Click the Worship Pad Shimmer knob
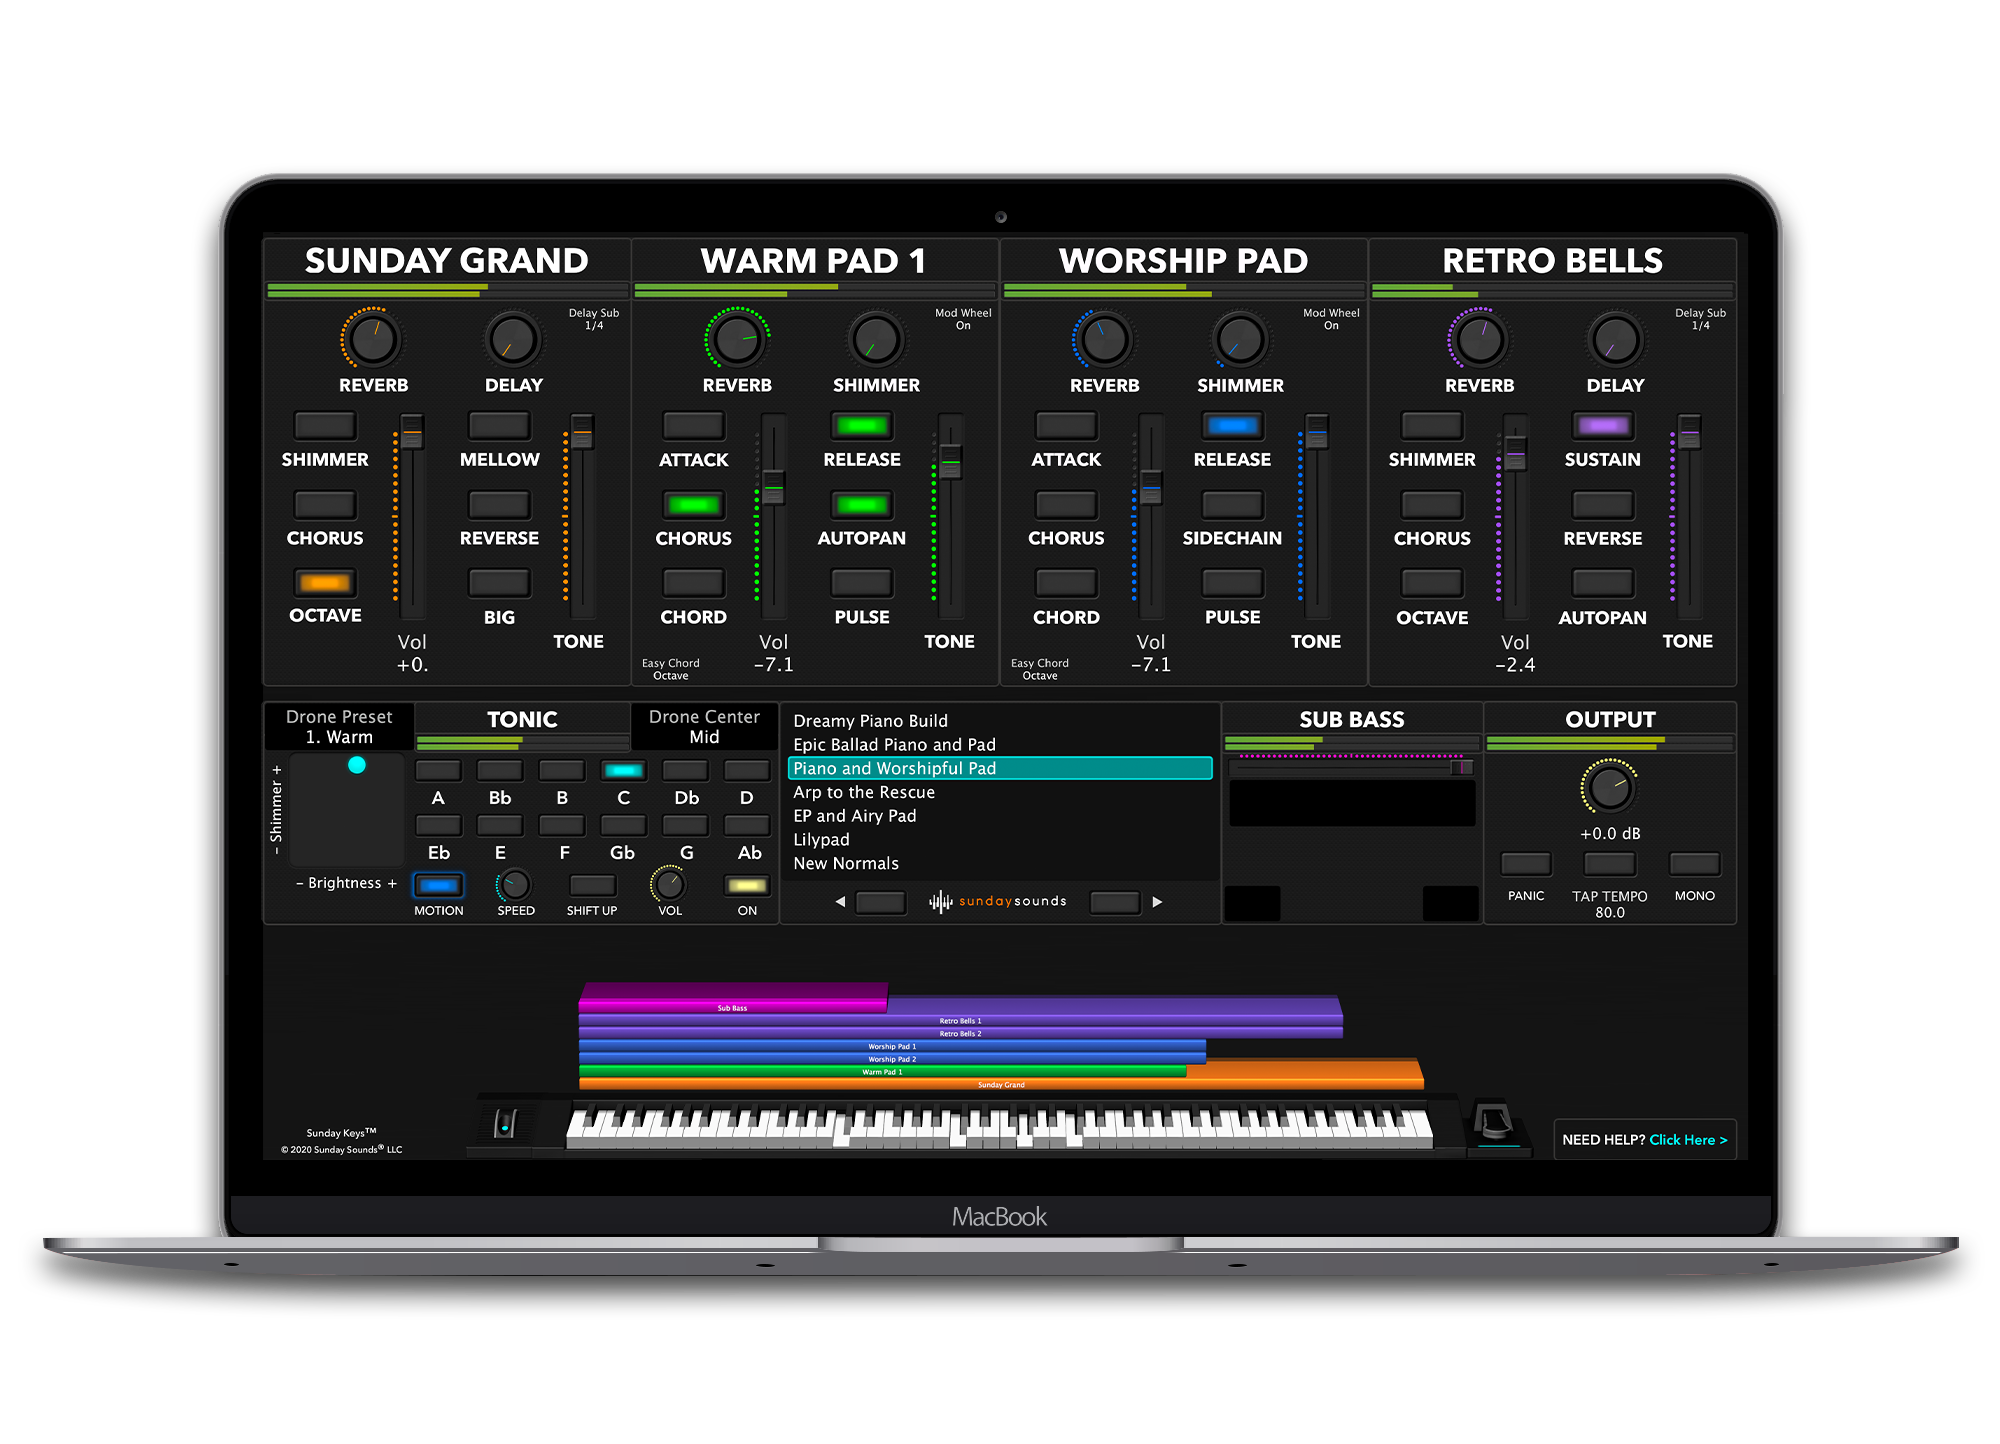Viewport: 2000px width, 1444px height. (1240, 340)
